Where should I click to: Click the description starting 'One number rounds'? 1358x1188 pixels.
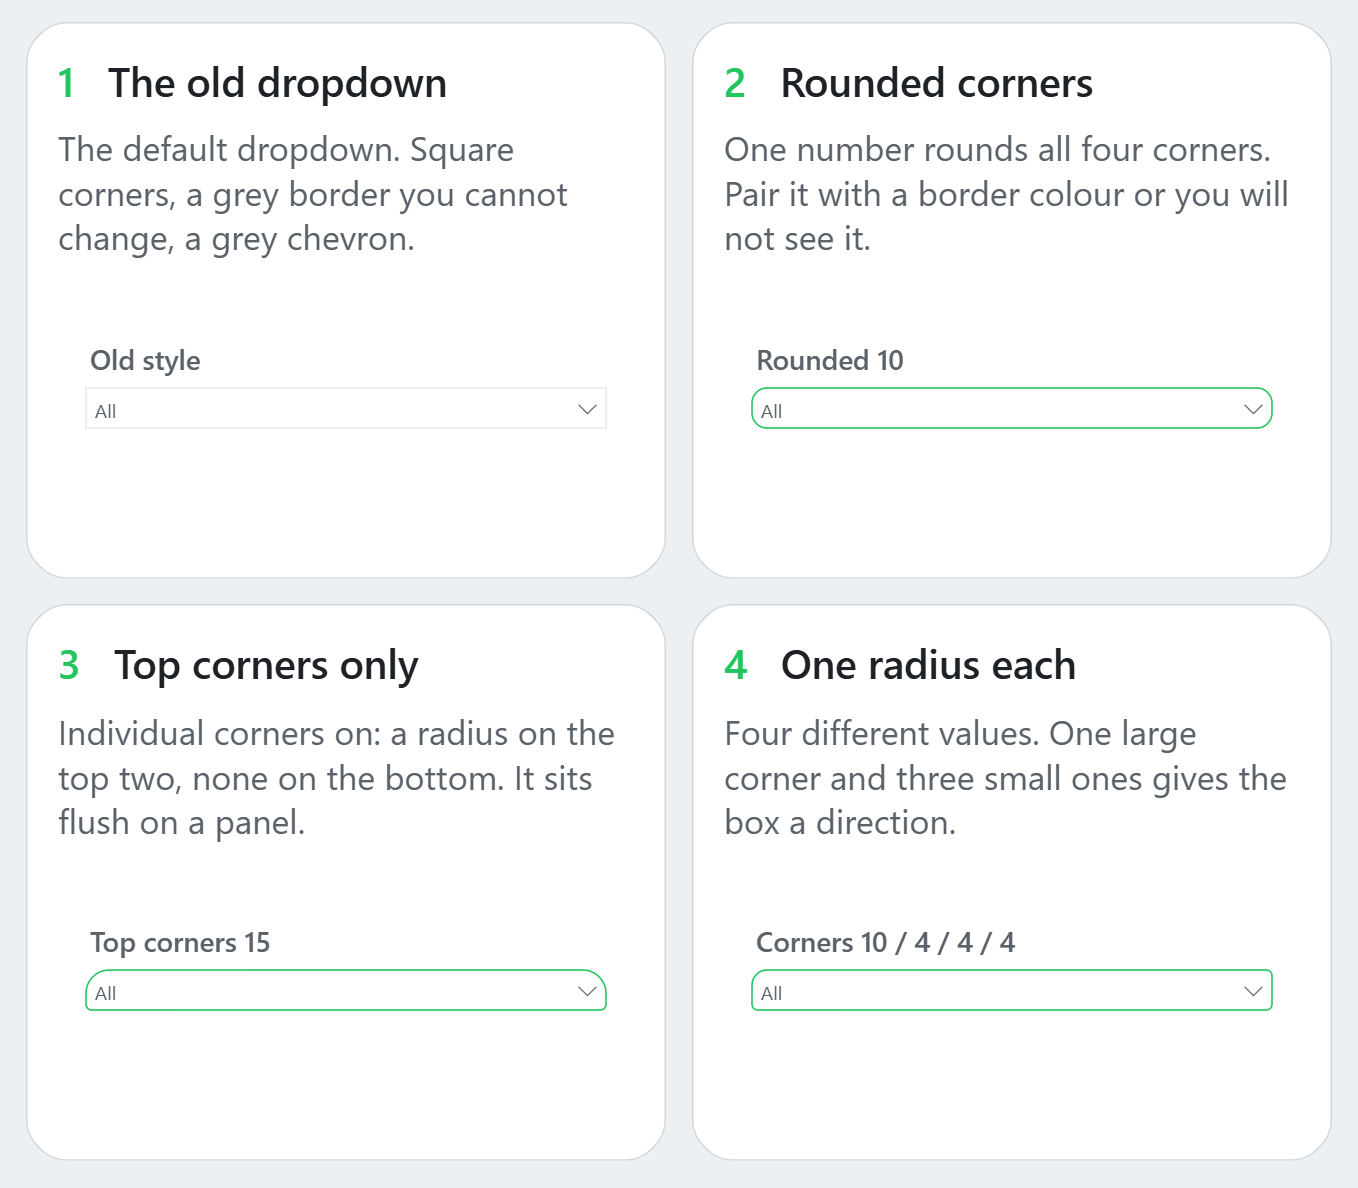point(1006,194)
